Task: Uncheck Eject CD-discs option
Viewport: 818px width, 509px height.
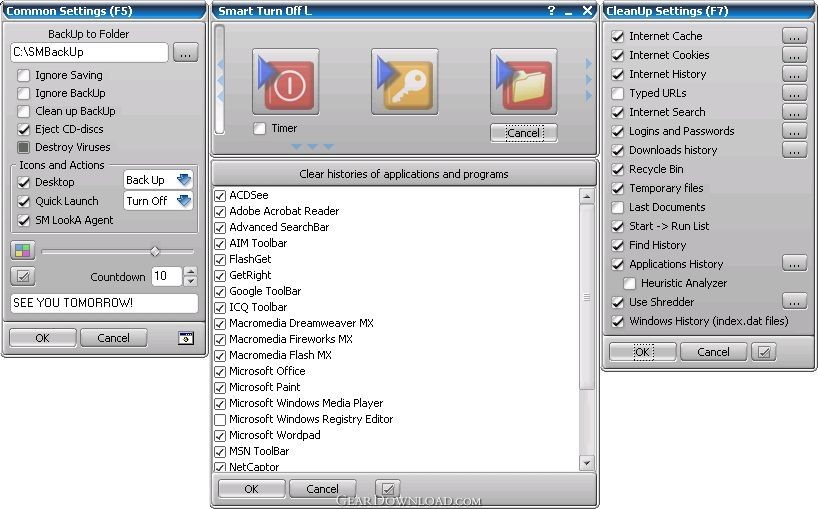Action: [23, 129]
